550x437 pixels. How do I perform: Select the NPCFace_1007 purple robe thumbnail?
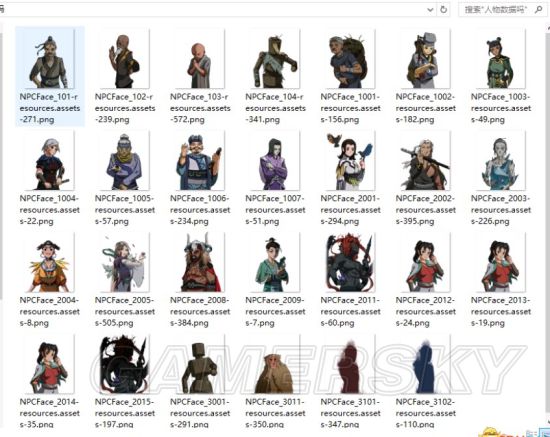pyautogui.click(x=275, y=161)
